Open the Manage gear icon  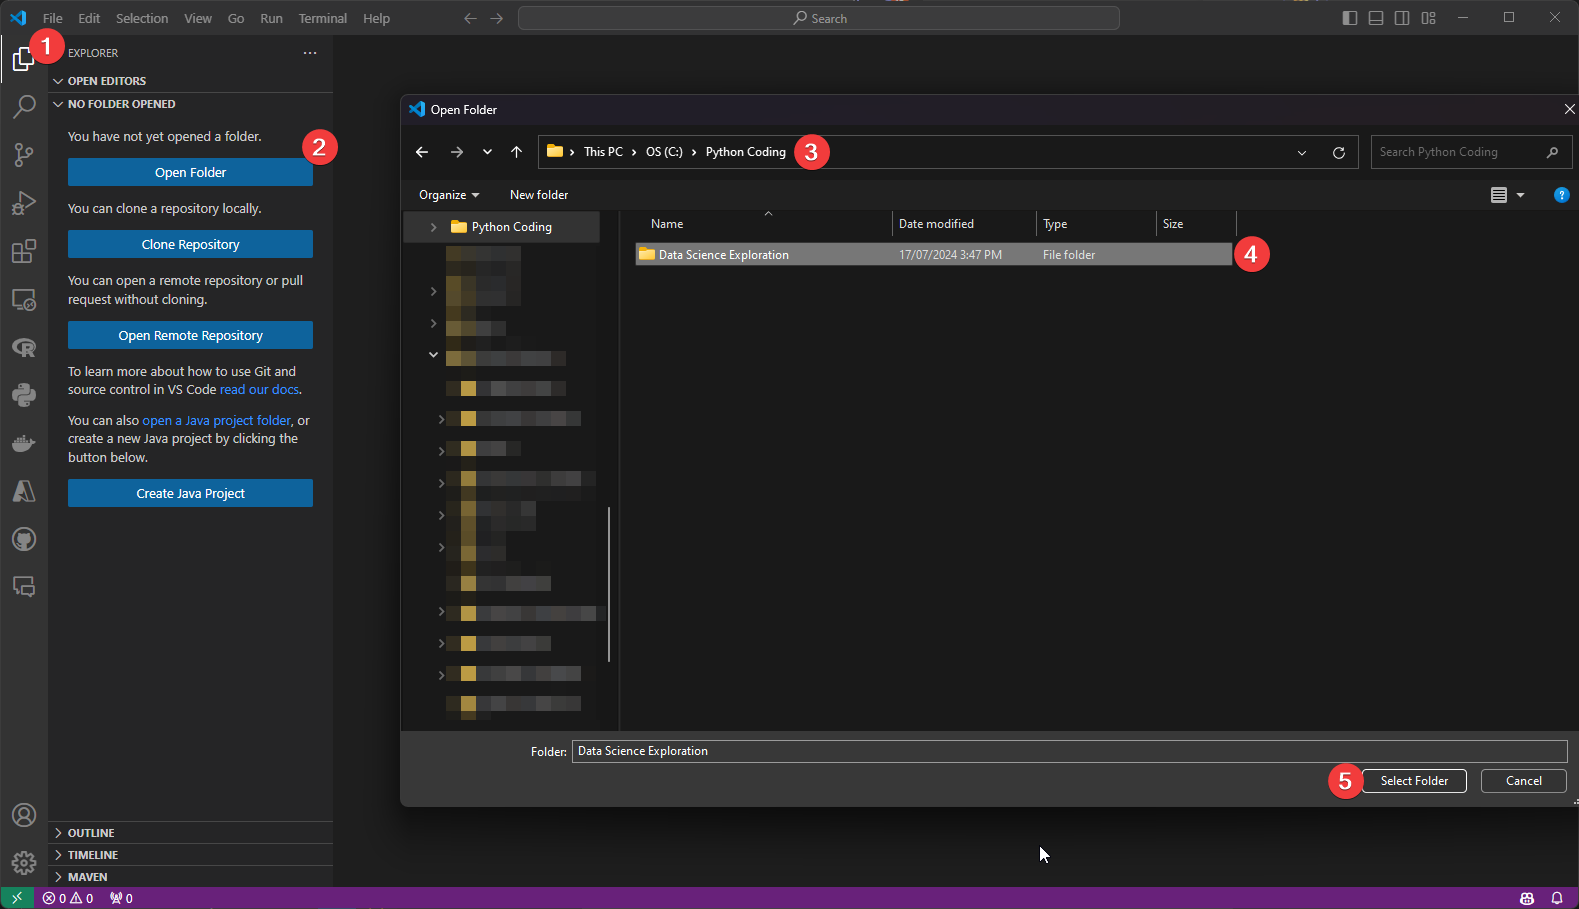coord(24,862)
